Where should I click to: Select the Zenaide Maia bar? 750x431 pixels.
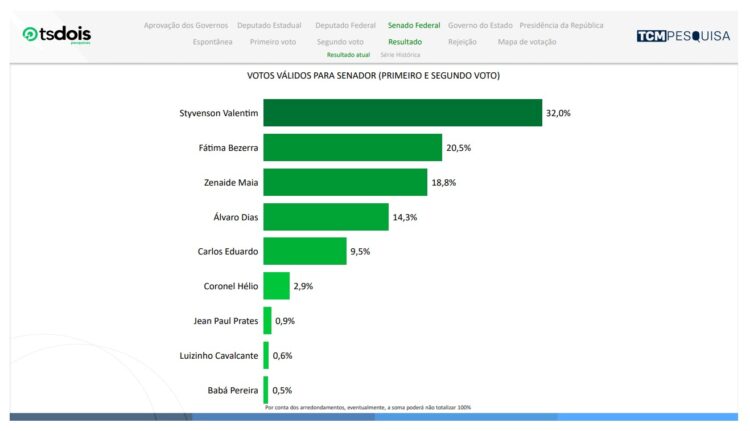[345, 182]
